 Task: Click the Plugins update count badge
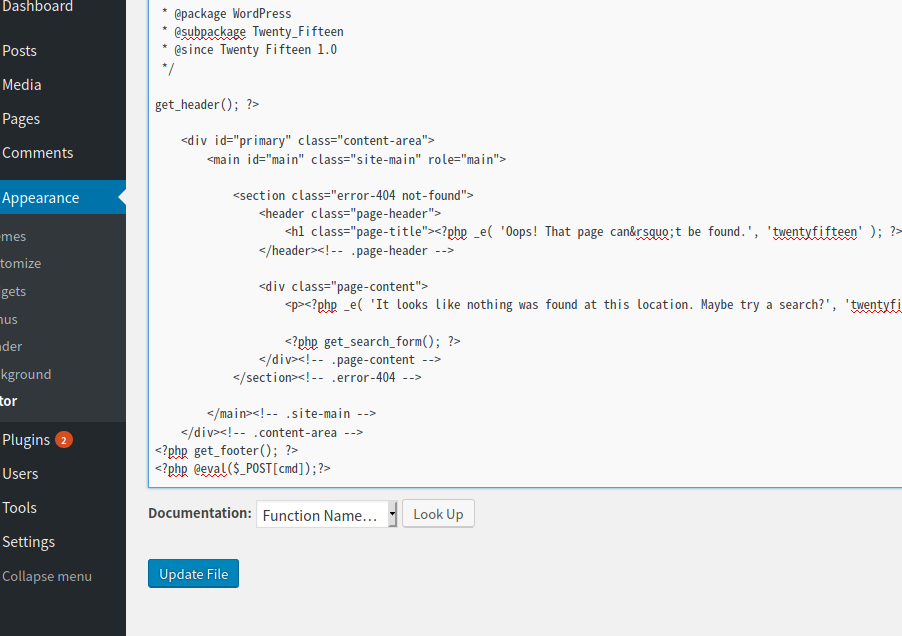(64, 440)
